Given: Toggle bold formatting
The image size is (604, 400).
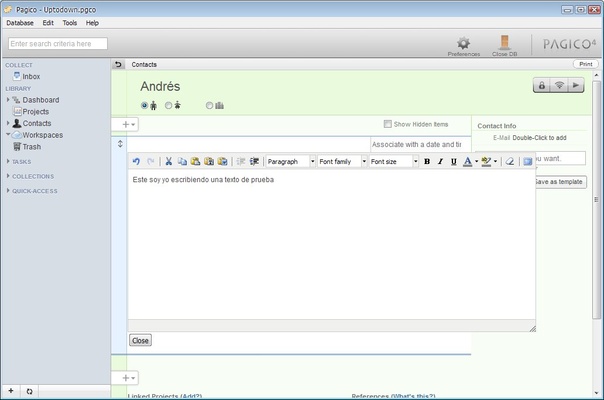Looking at the screenshot, I should (427, 161).
